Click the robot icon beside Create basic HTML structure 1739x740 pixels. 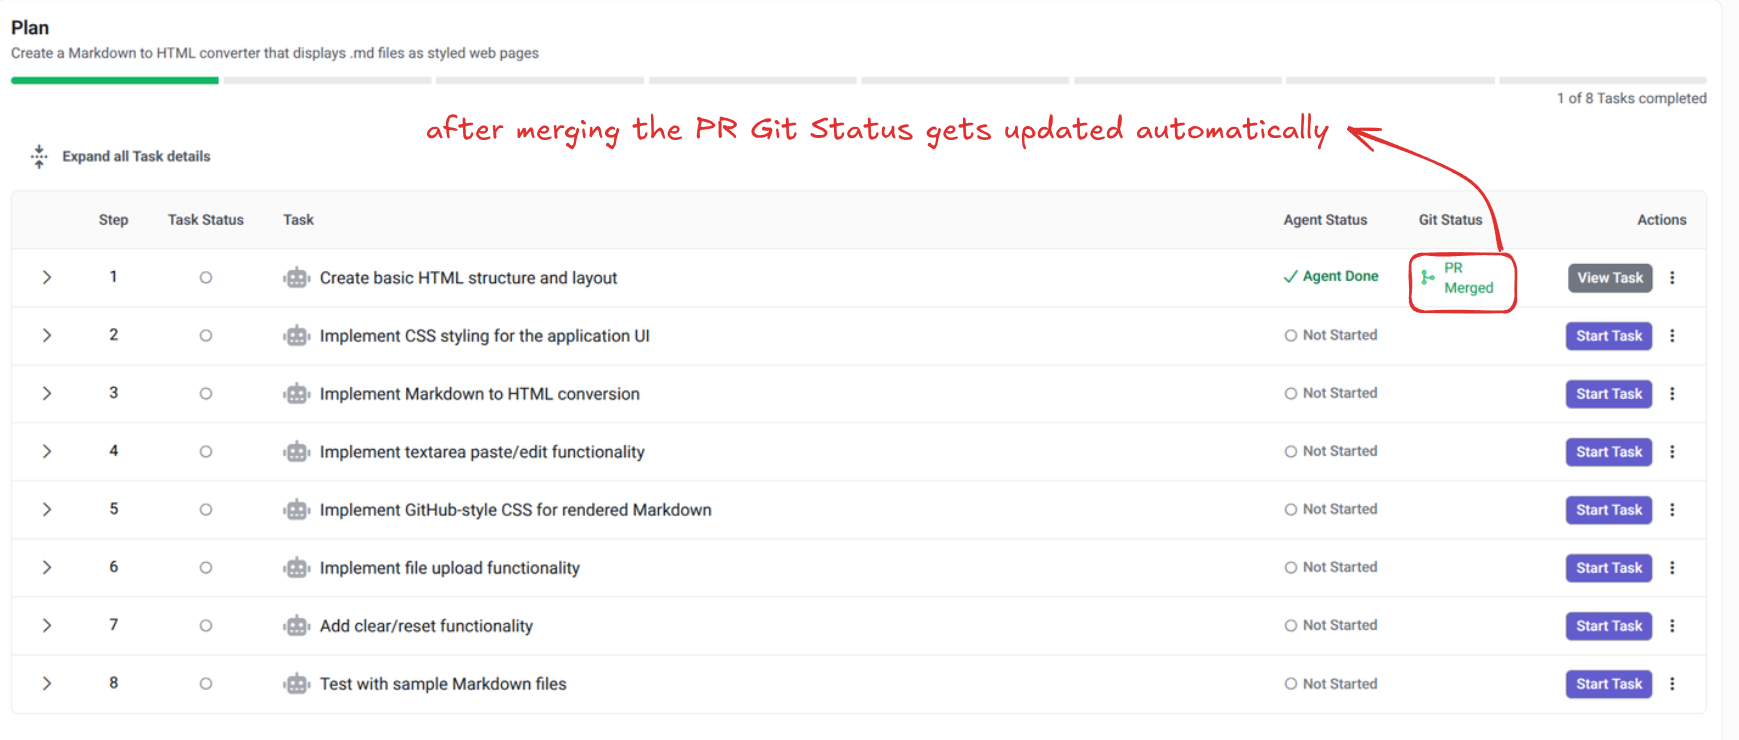point(297,278)
